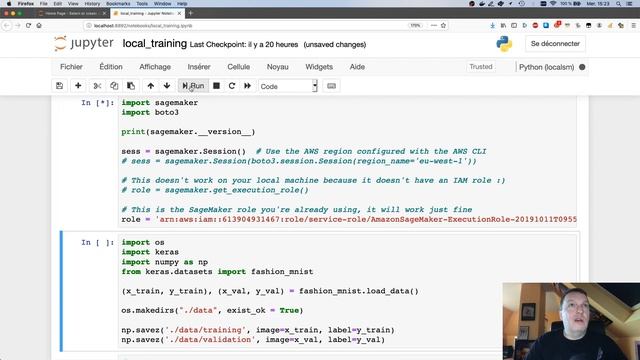Viewport: 640px width, 360px height.
Task: Open the Édition menu
Action: [111, 67]
